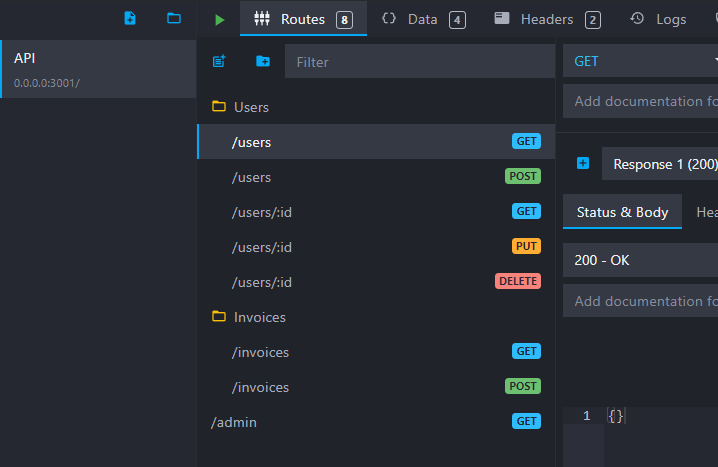This screenshot has width=718, height=467.
Task: Click the routes Filter input field
Action: (x=420, y=62)
